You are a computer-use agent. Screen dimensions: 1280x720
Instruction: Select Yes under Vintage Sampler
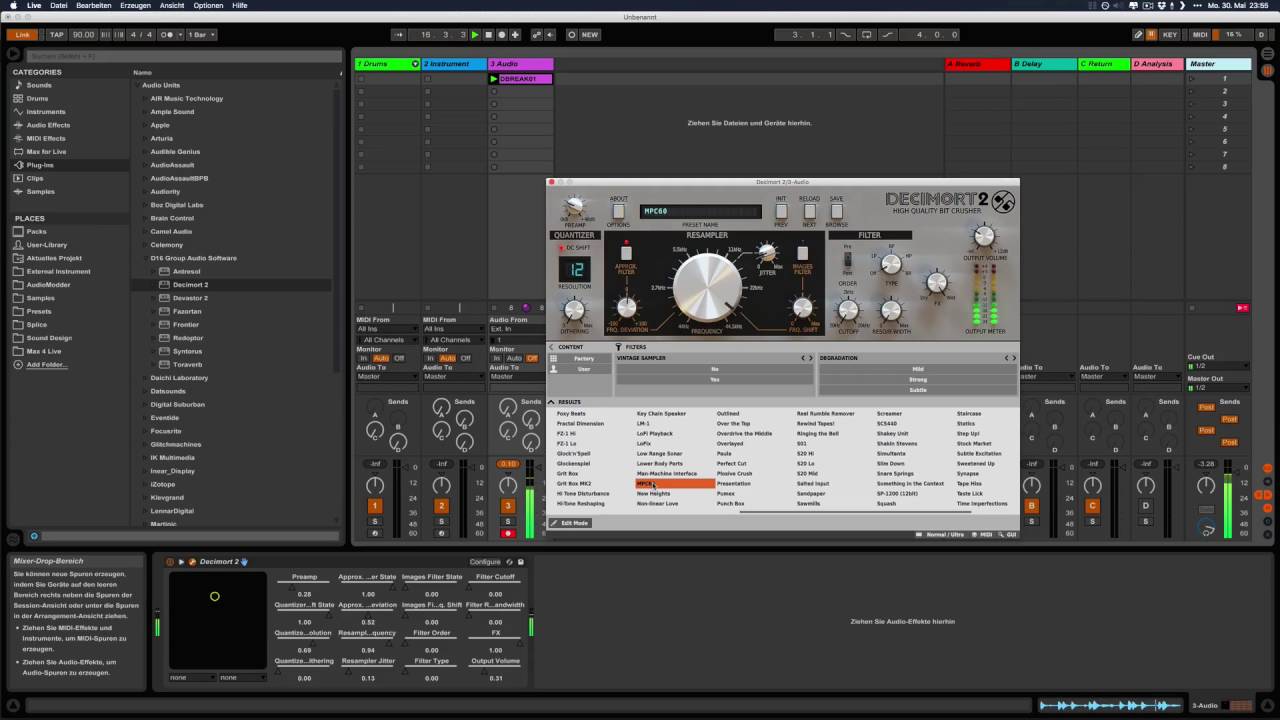(715, 379)
